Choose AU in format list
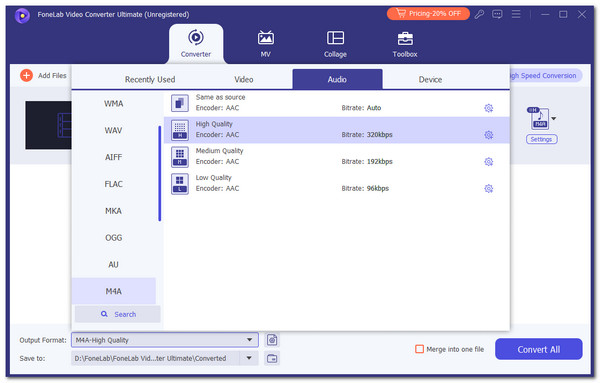This screenshot has width=600, height=383. coord(114,264)
